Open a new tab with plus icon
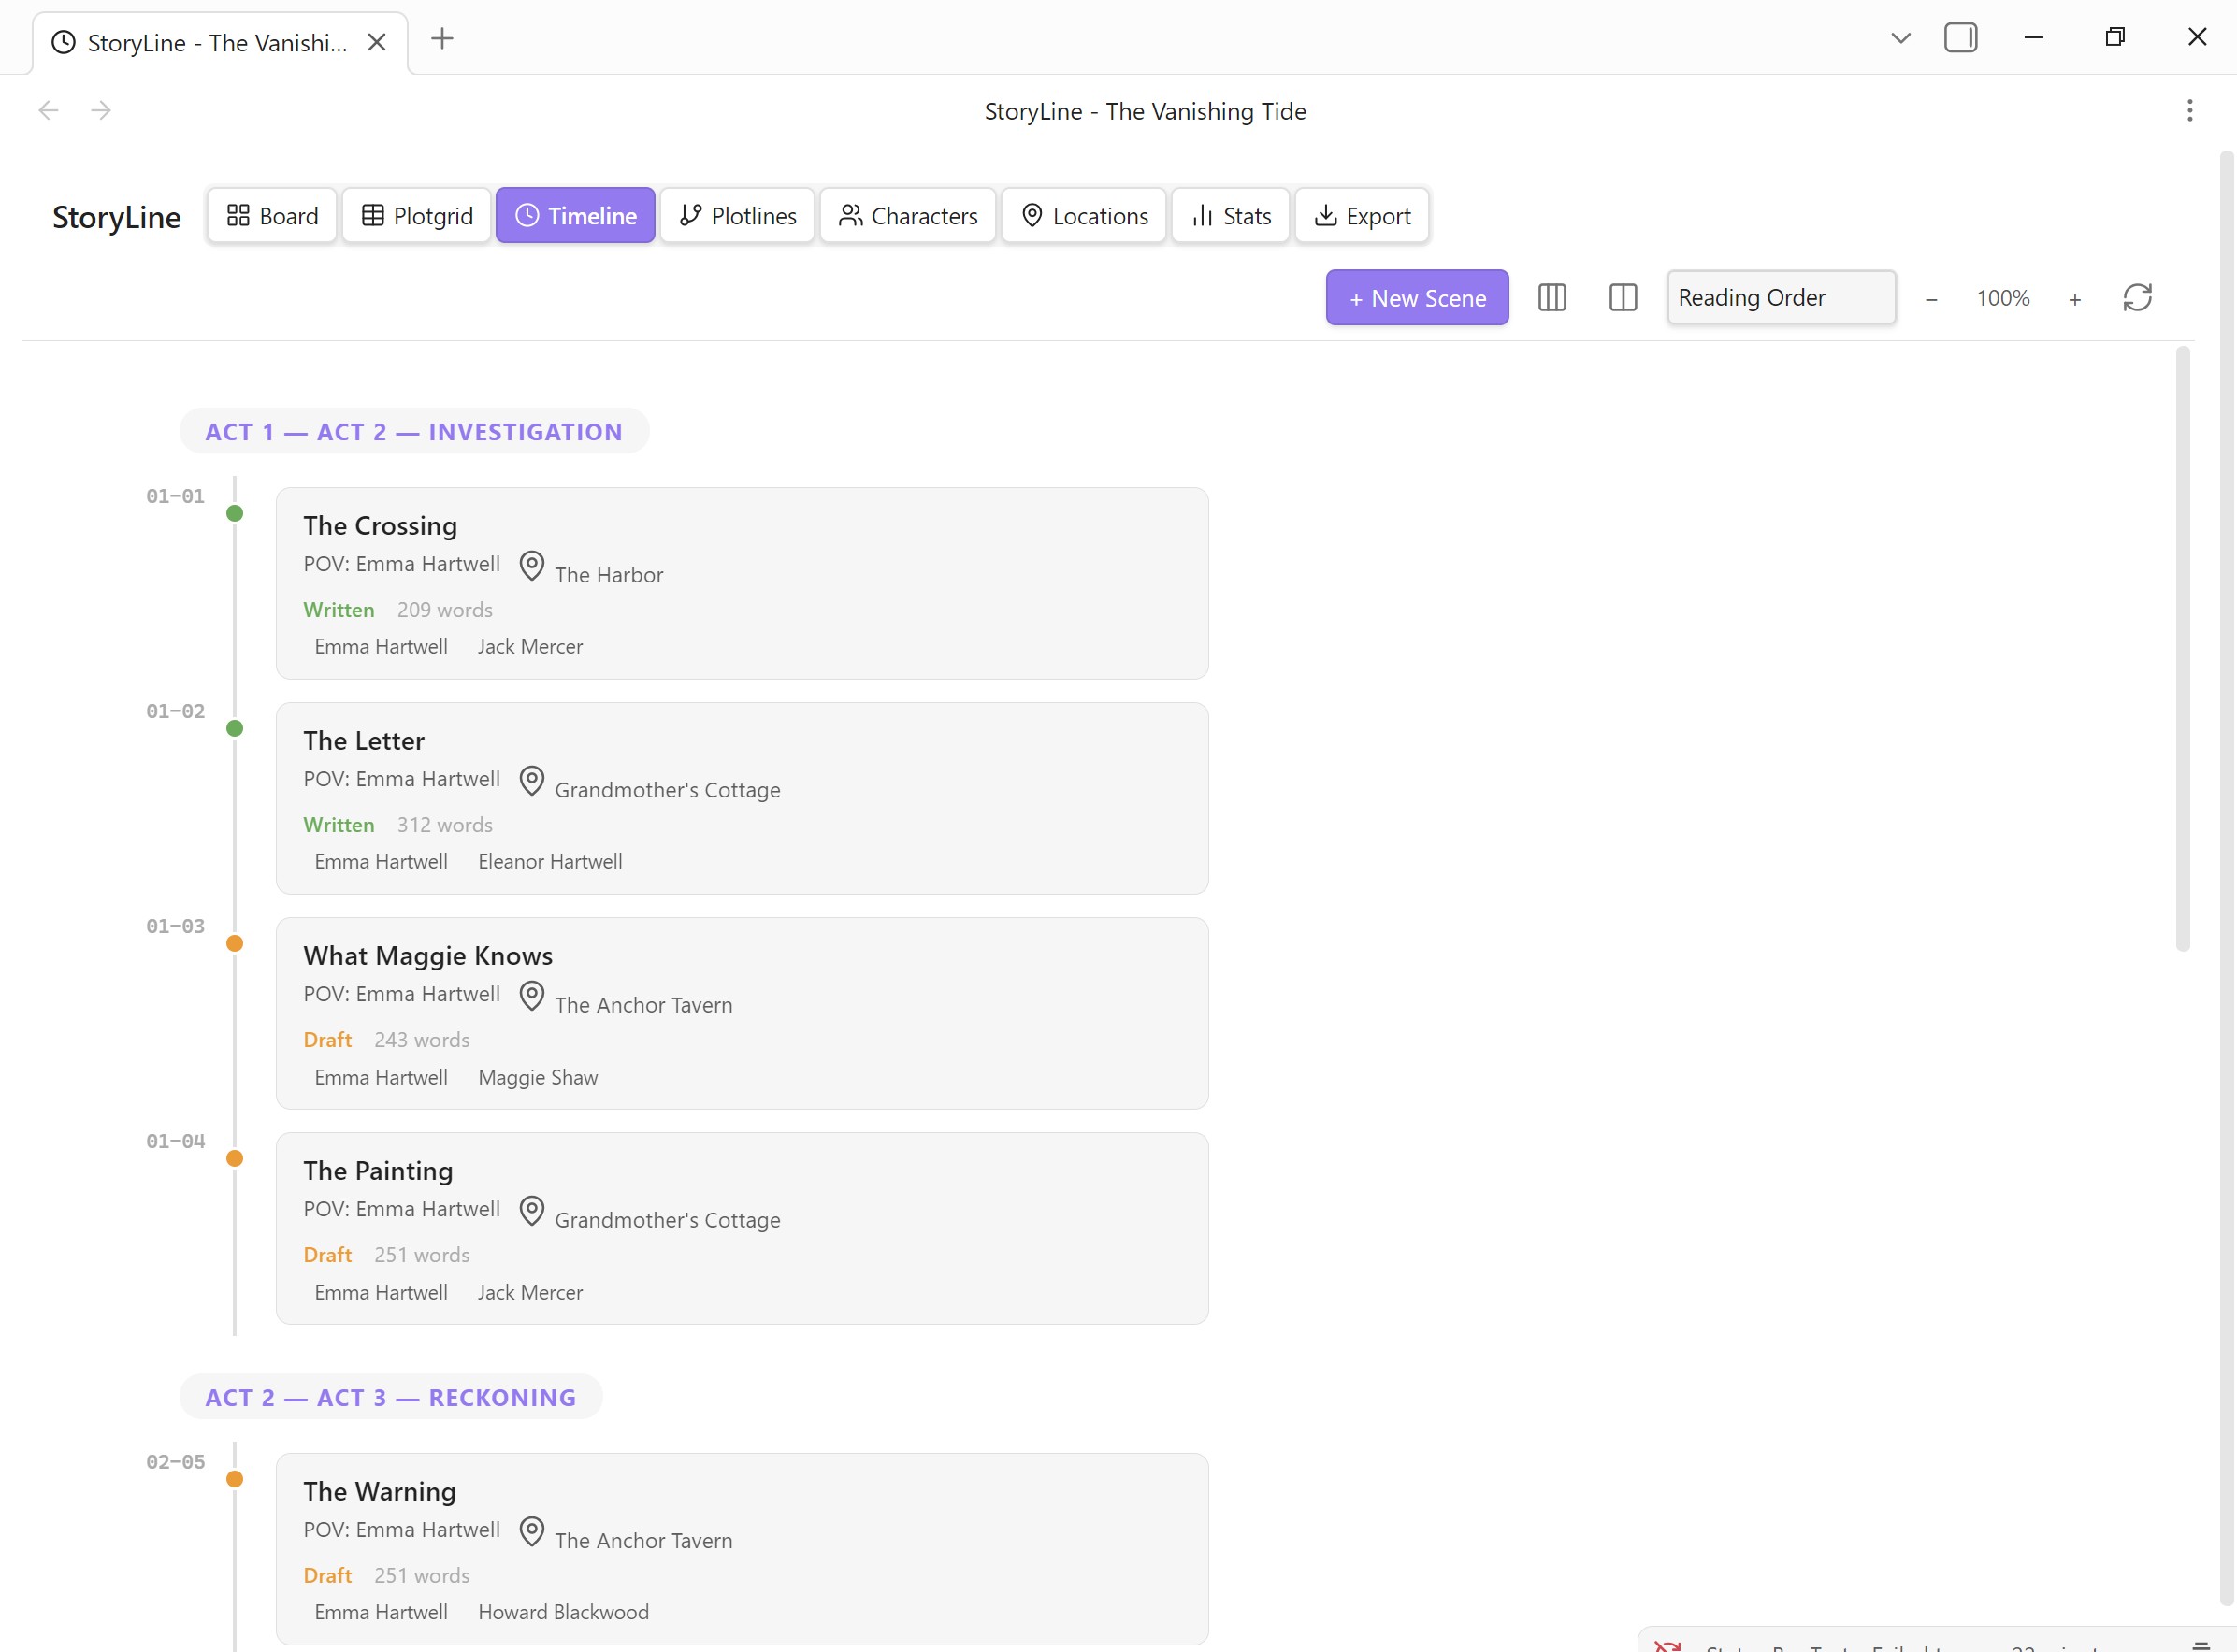This screenshot has height=1652, width=2237. pyautogui.click(x=442, y=39)
